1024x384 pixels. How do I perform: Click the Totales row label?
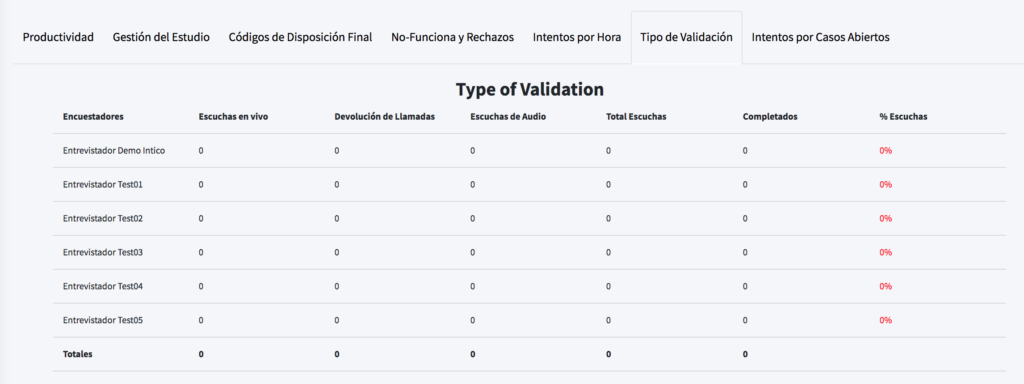point(78,355)
